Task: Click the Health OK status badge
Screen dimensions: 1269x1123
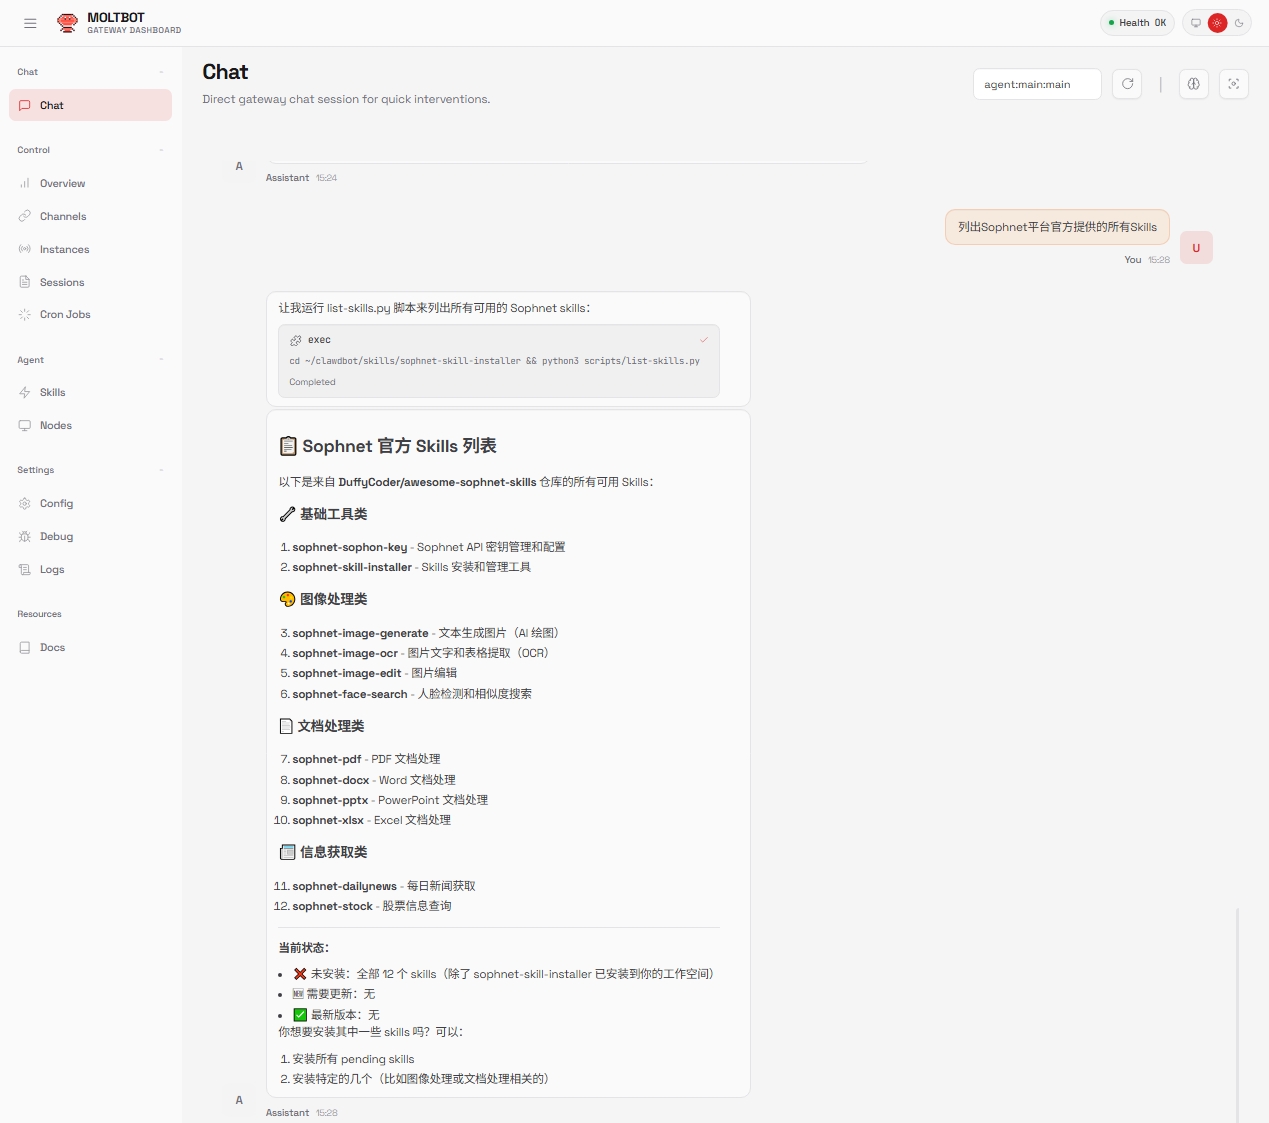Action: pyautogui.click(x=1137, y=23)
